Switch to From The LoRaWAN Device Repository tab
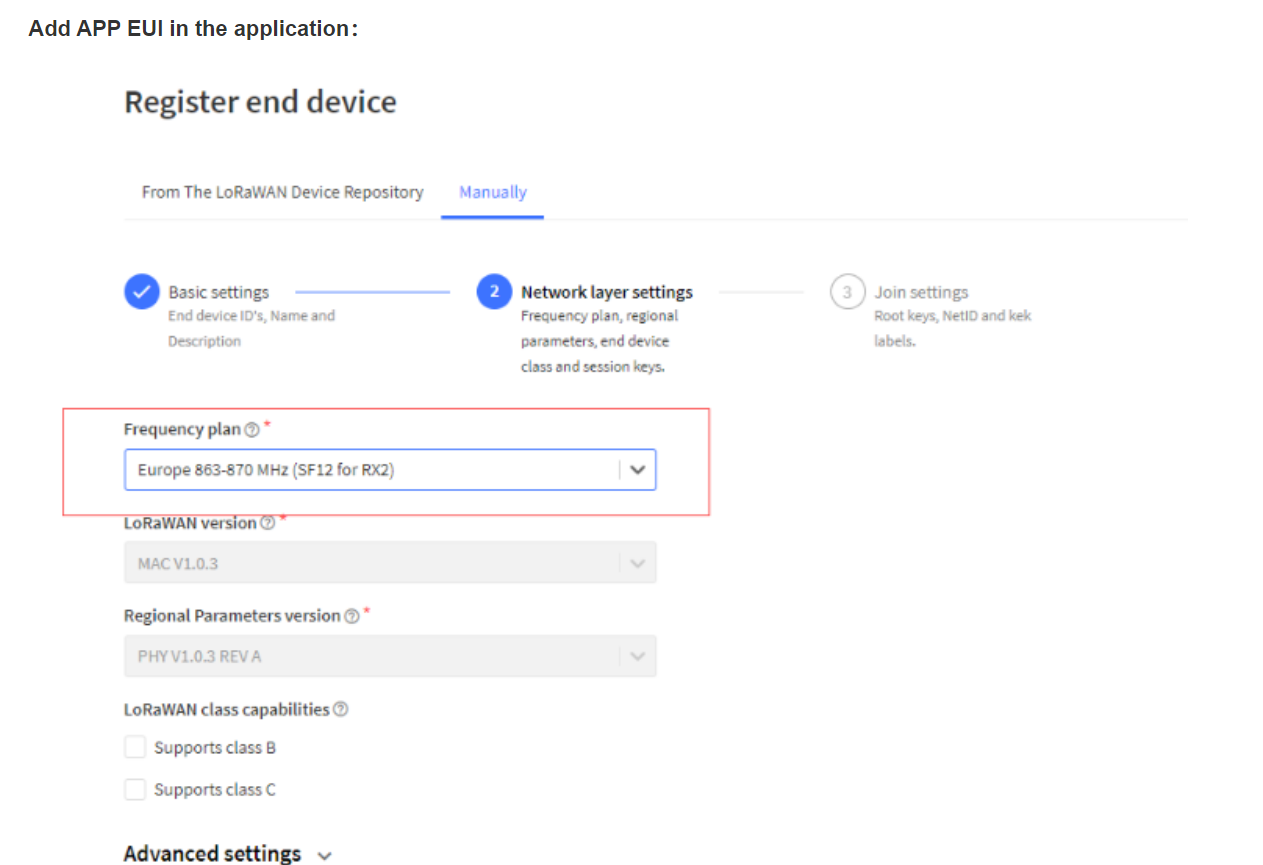1263x865 pixels. (282, 192)
